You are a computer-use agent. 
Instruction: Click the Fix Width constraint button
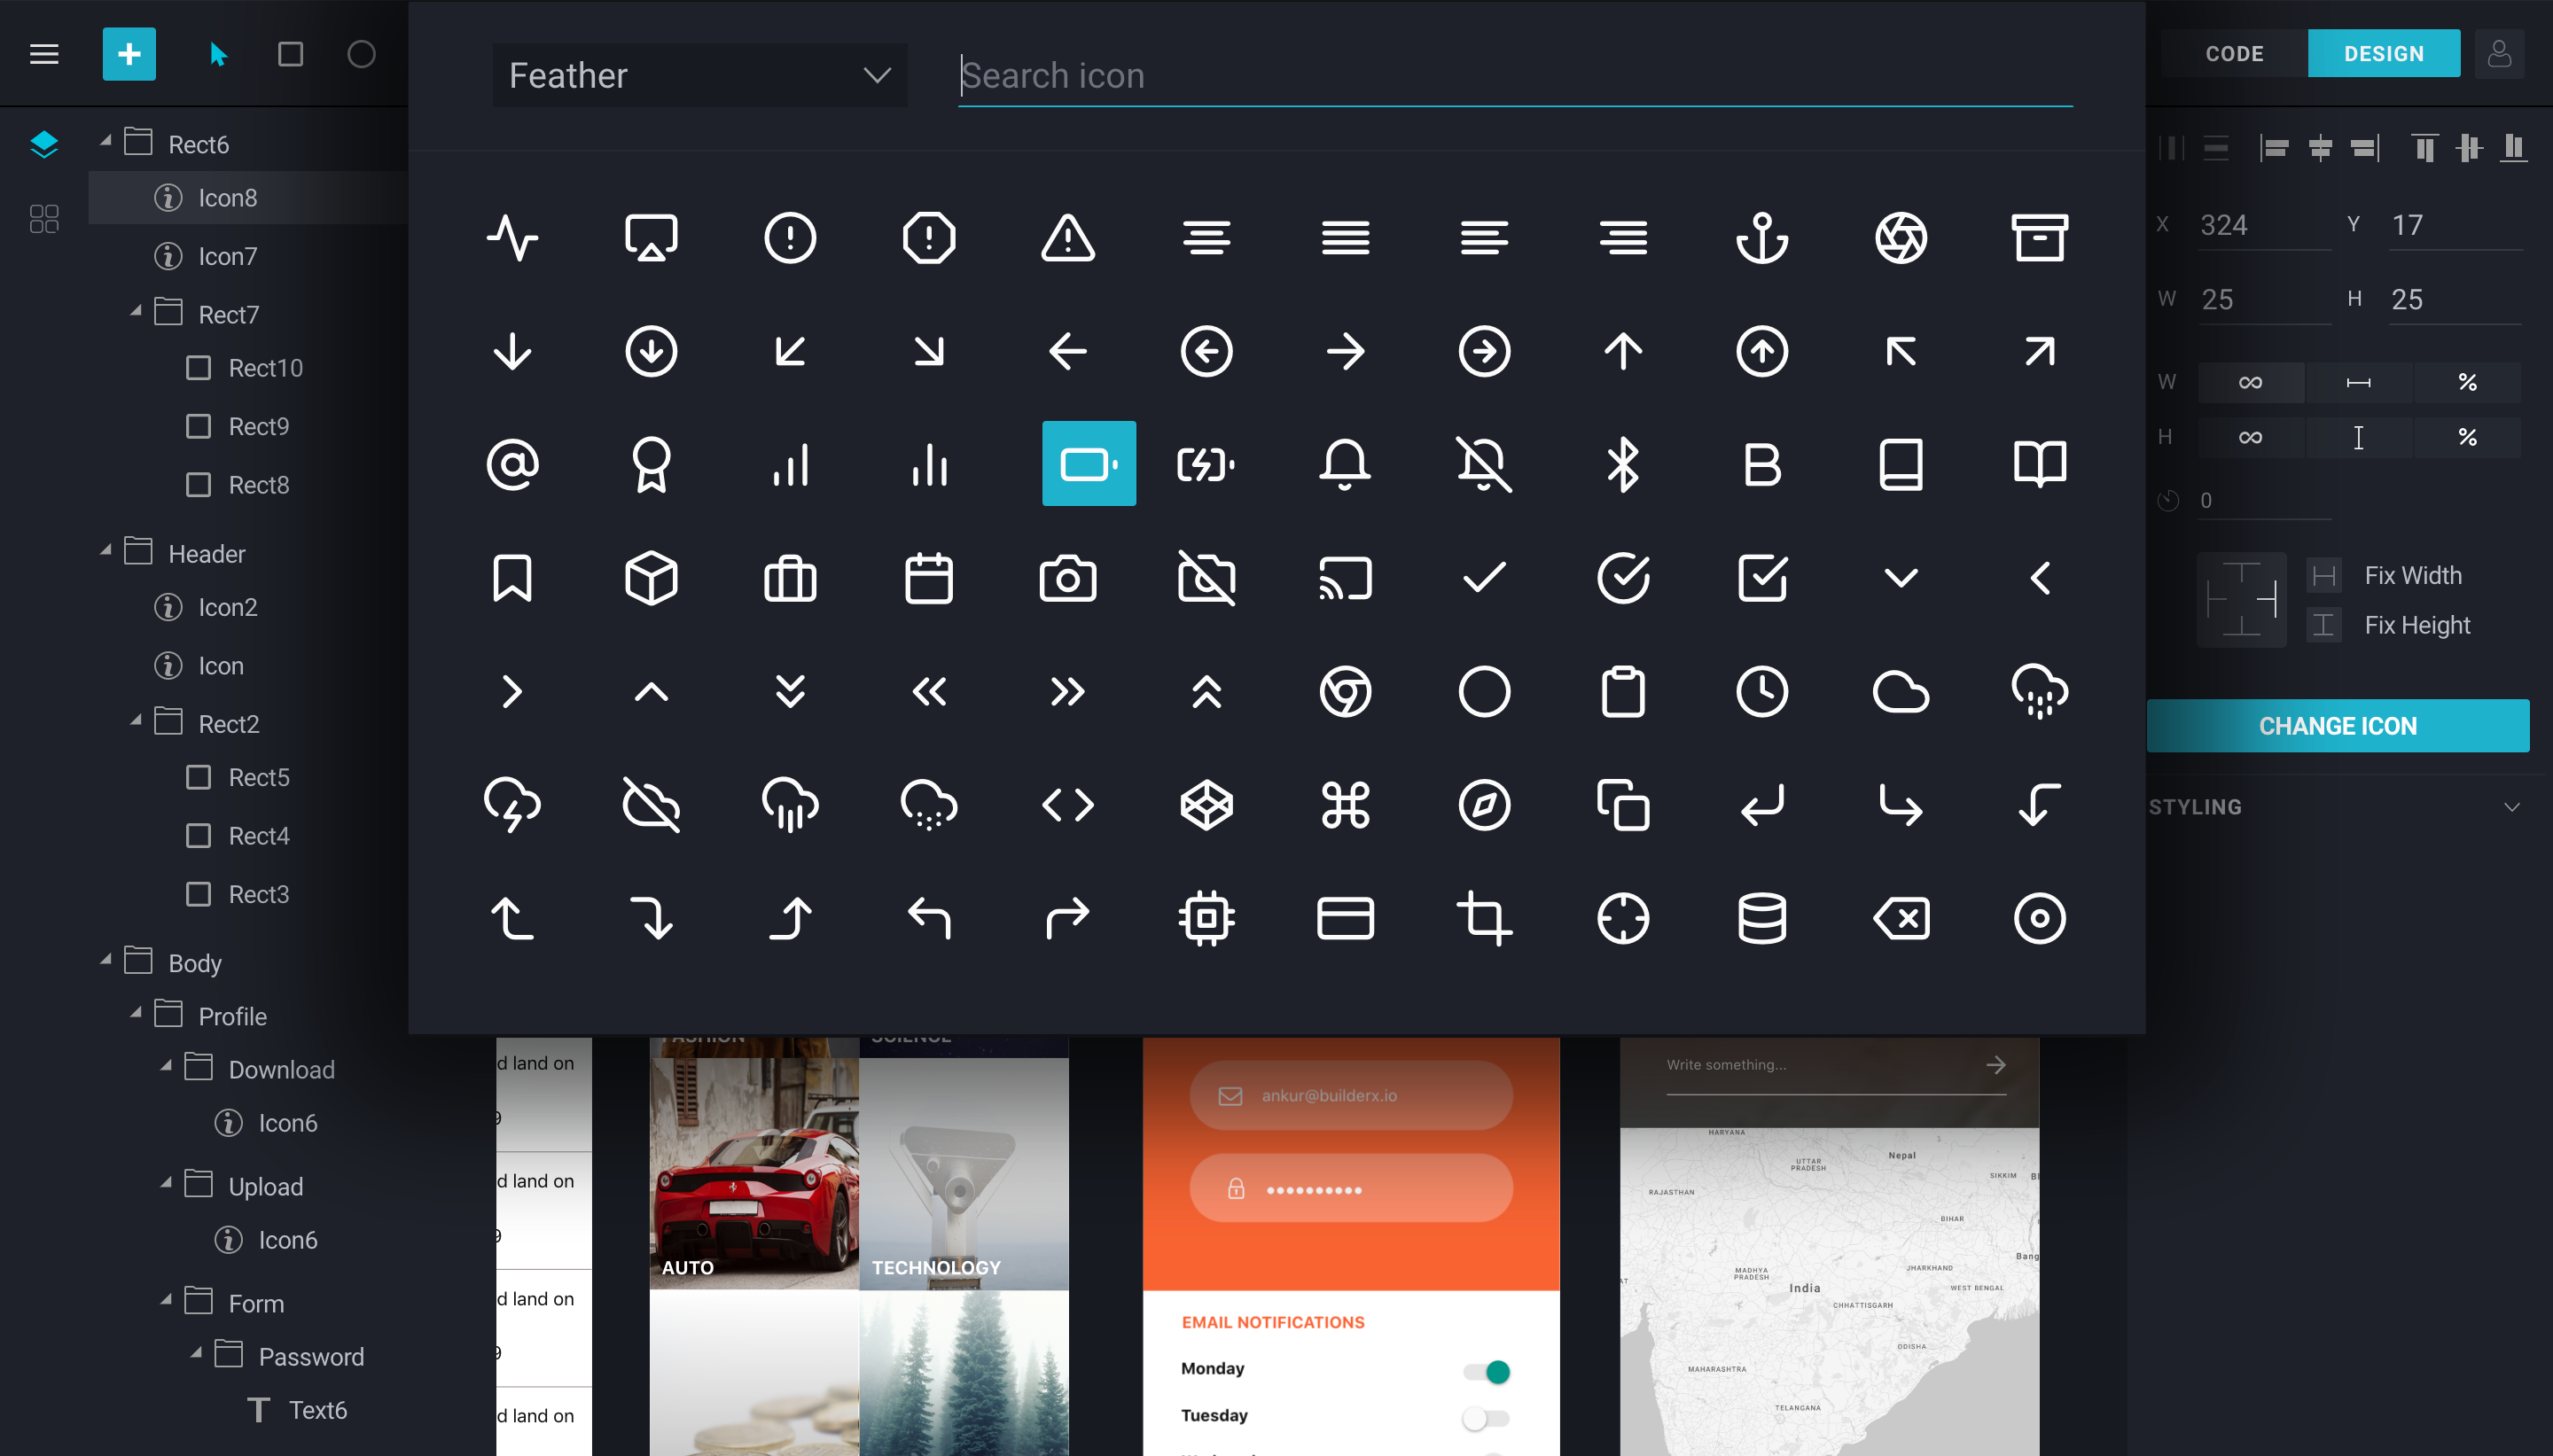[2325, 573]
